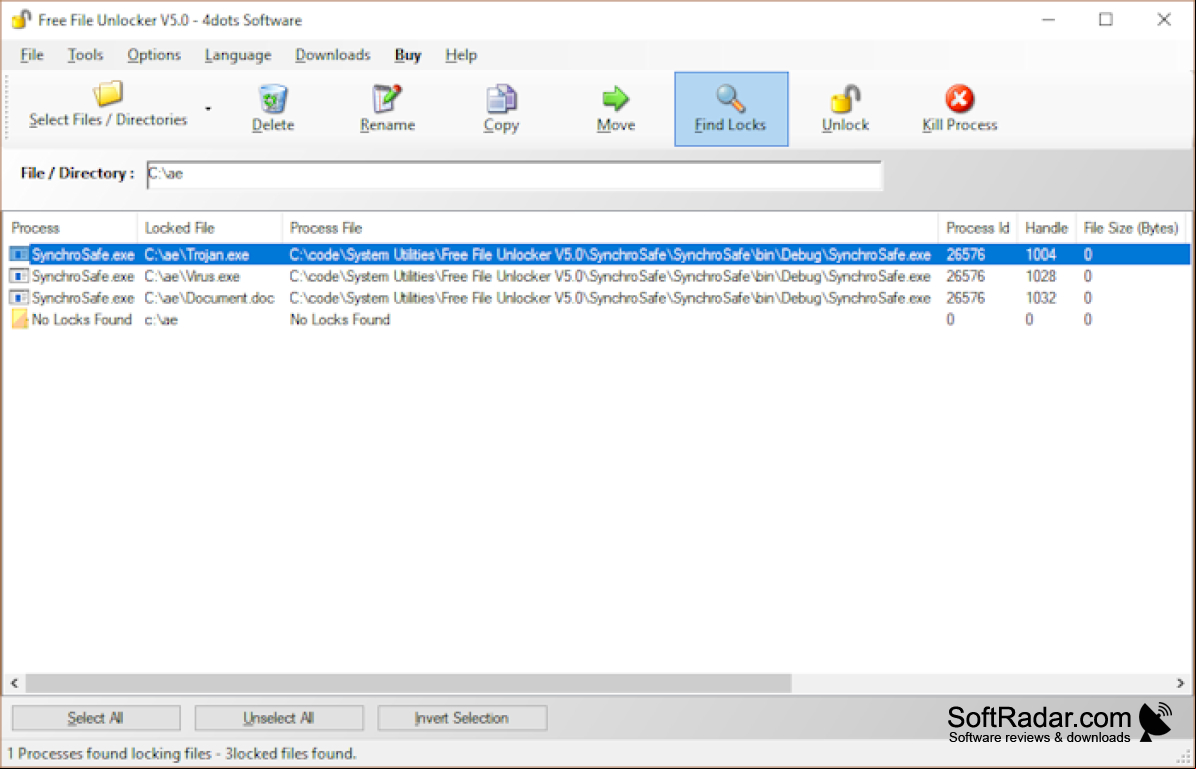Open the File menu
Viewport: 1196px width, 769px height.
coord(32,55)
